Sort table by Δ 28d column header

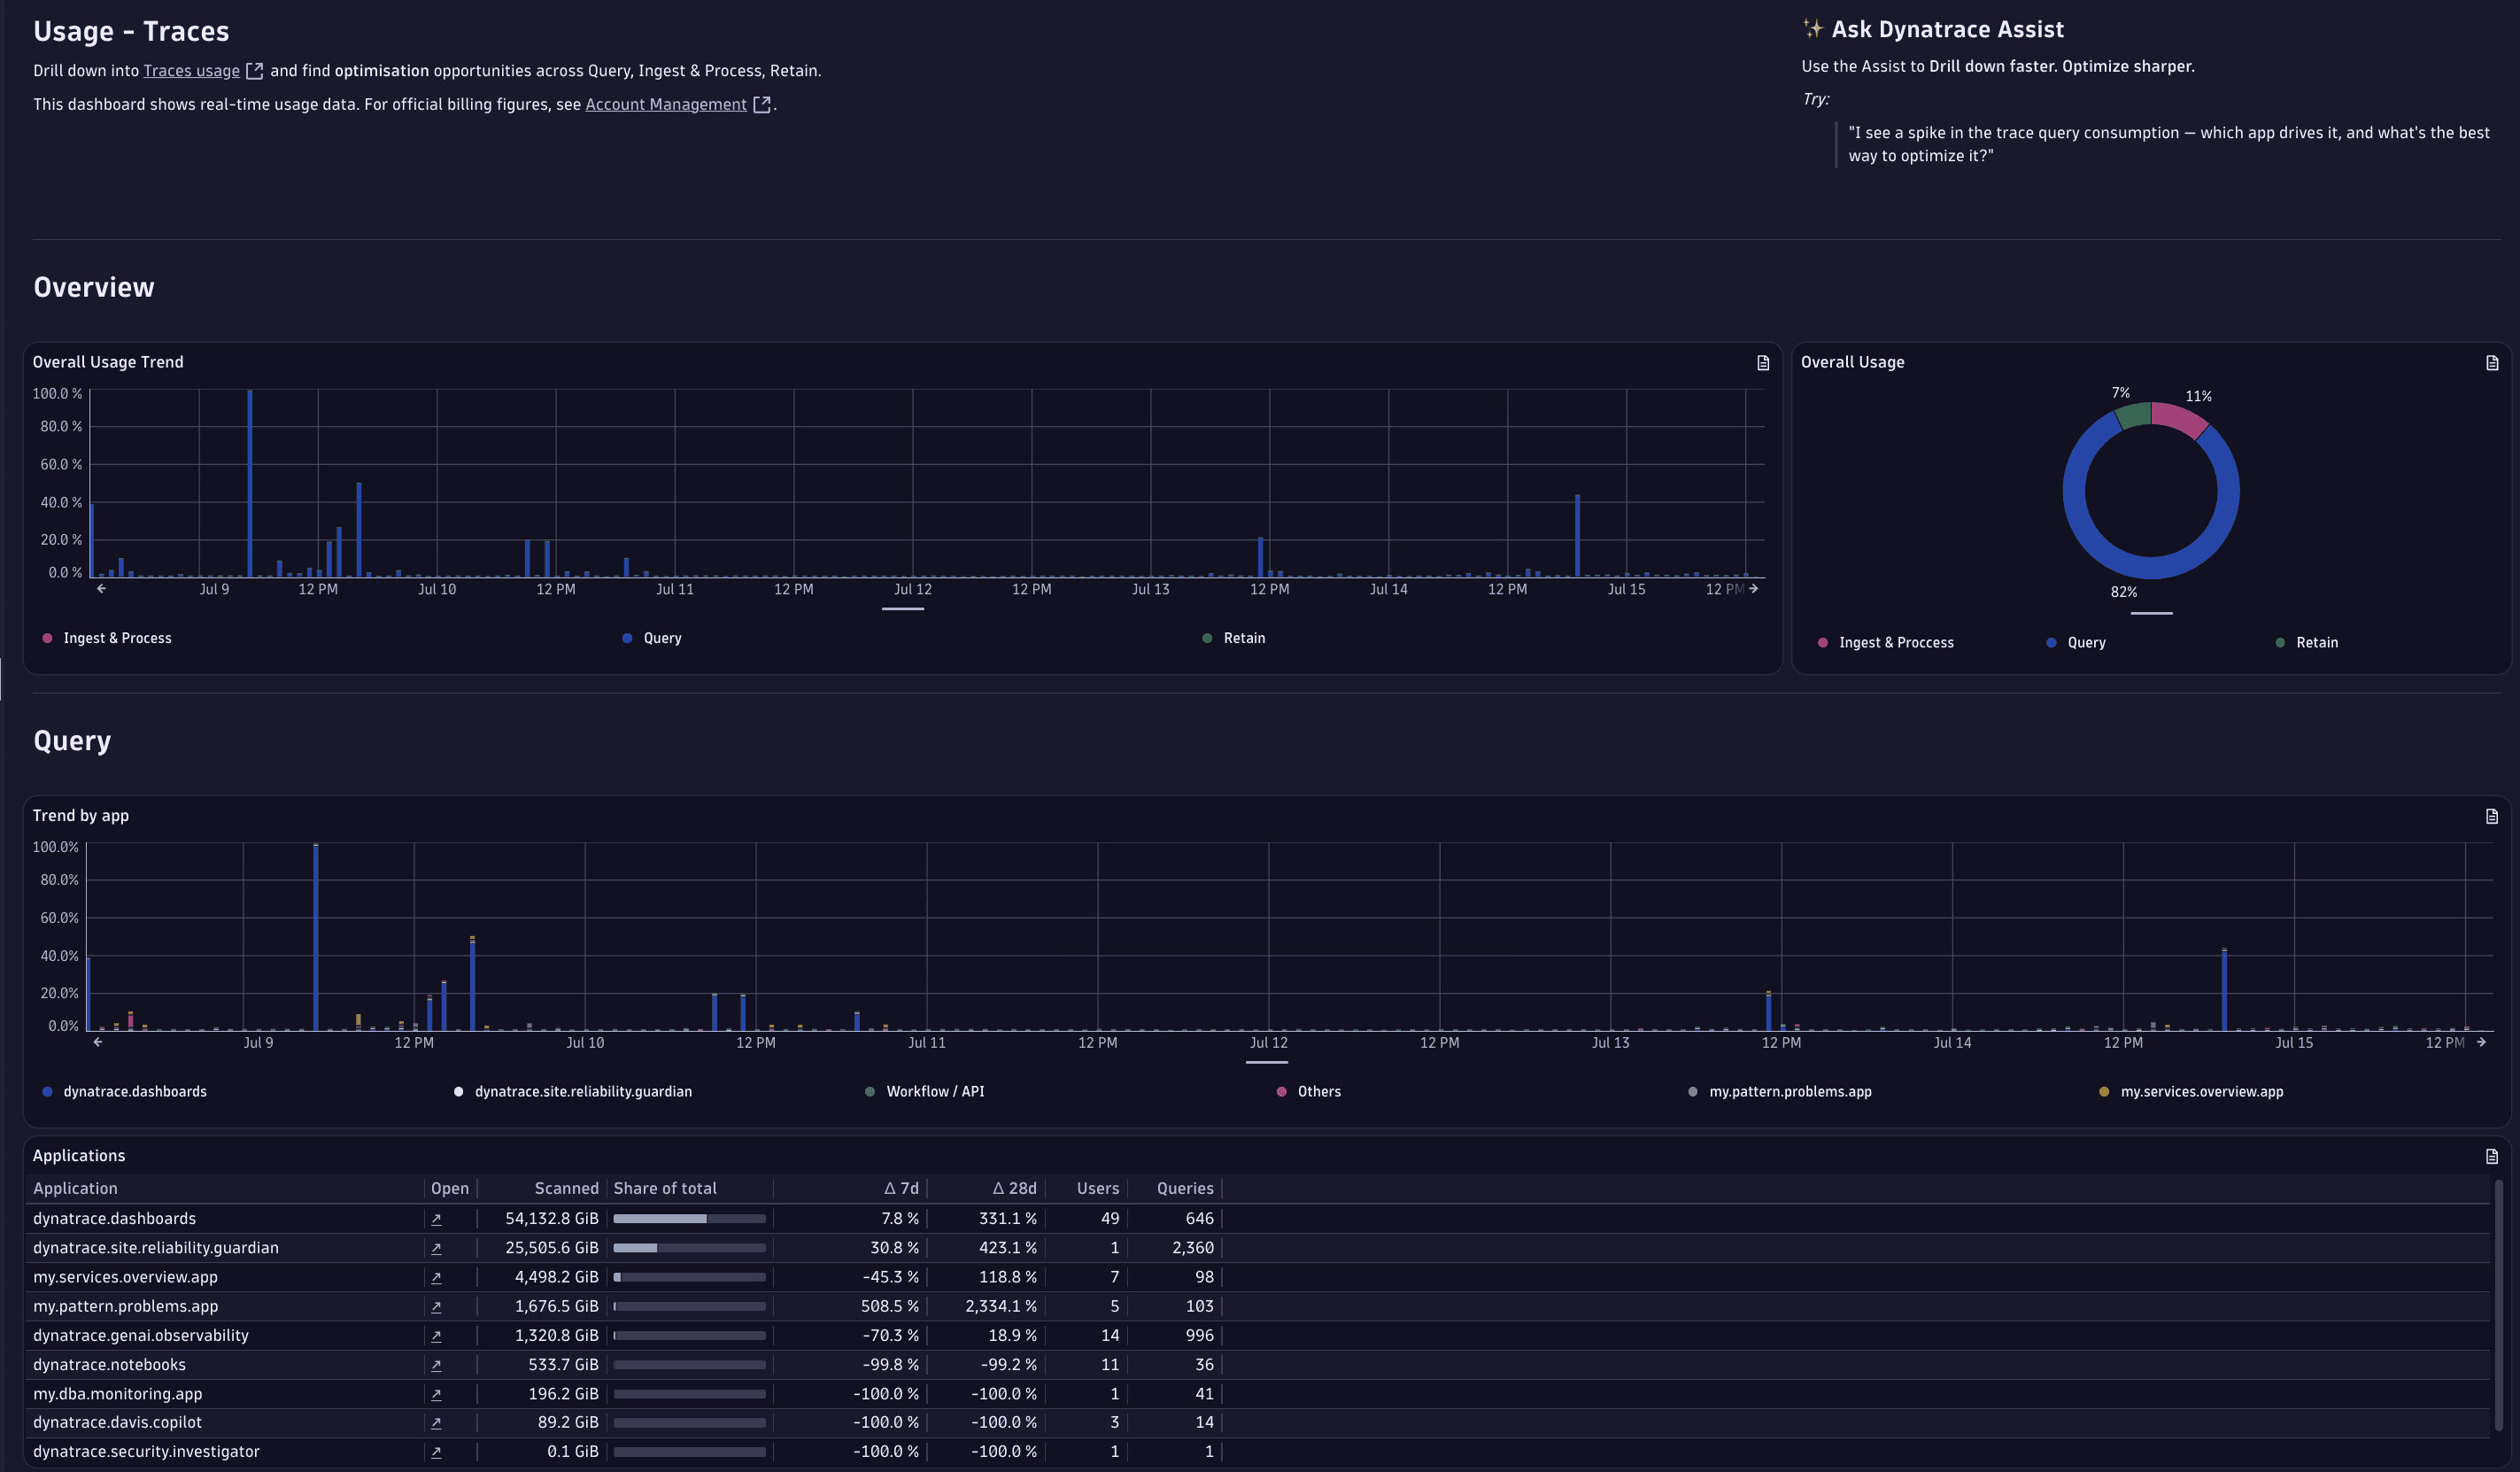click(x=1015, y=1188)
